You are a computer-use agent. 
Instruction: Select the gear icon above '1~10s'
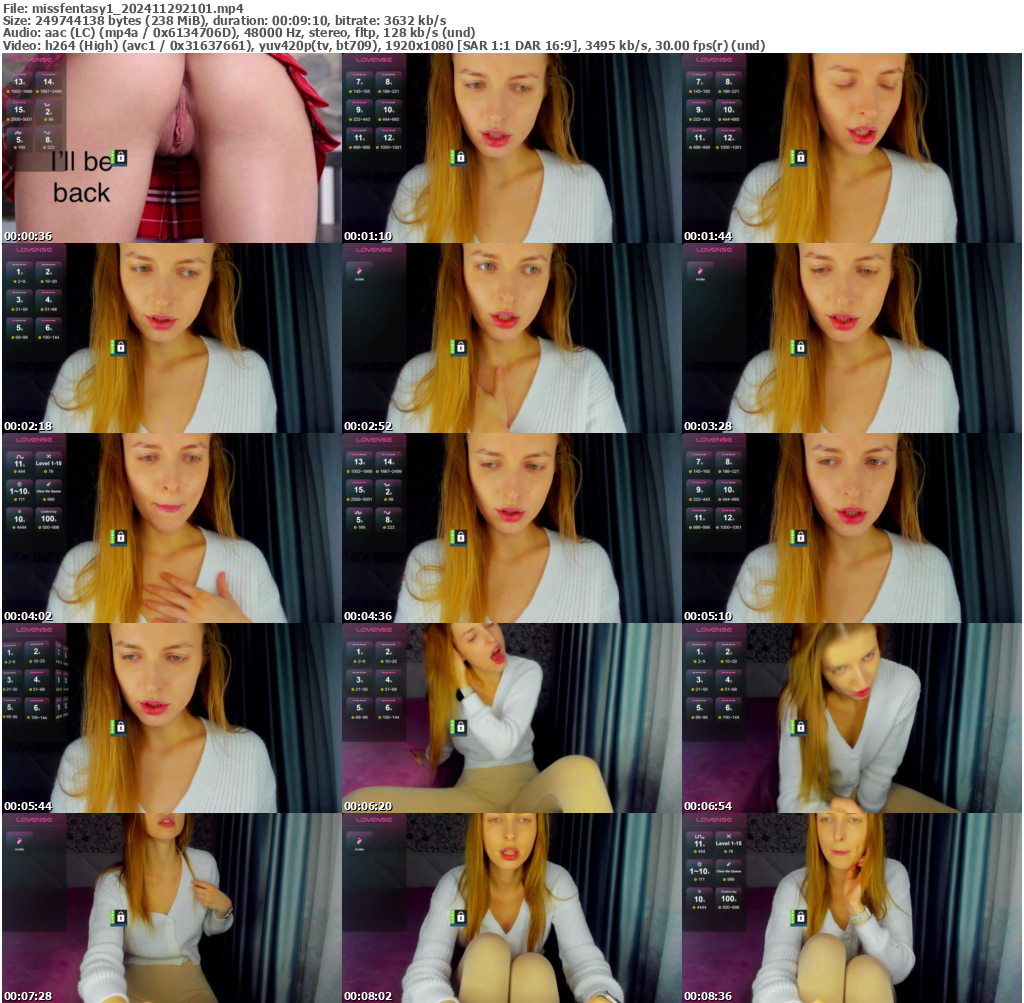pyautogui.click(x=20, y=484)
